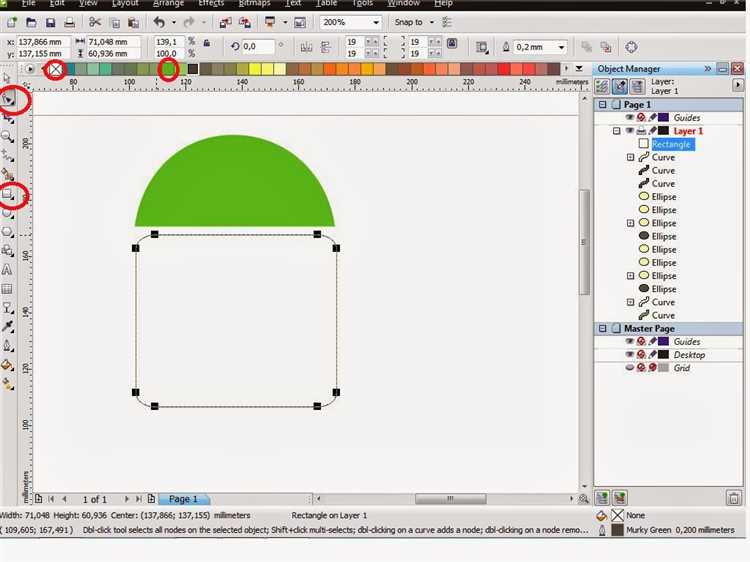Viewport: 750px width, 562px height.
Task: Open the zoom level 200% dropdown
Action: [376, 22]
